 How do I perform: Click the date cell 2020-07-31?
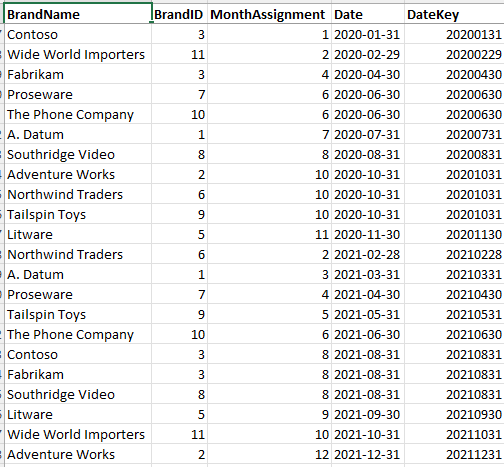(368, 134)
